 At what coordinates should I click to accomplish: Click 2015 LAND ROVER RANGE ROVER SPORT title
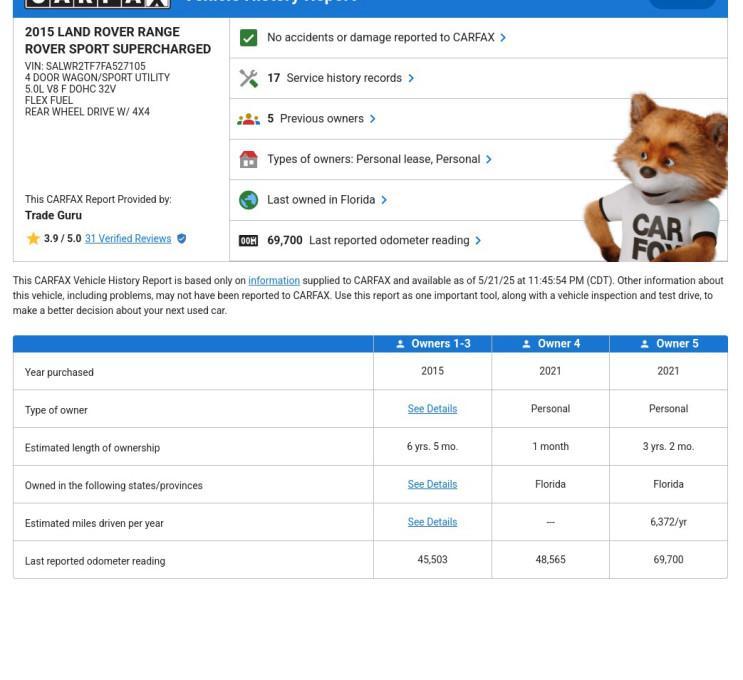[118, 40]
